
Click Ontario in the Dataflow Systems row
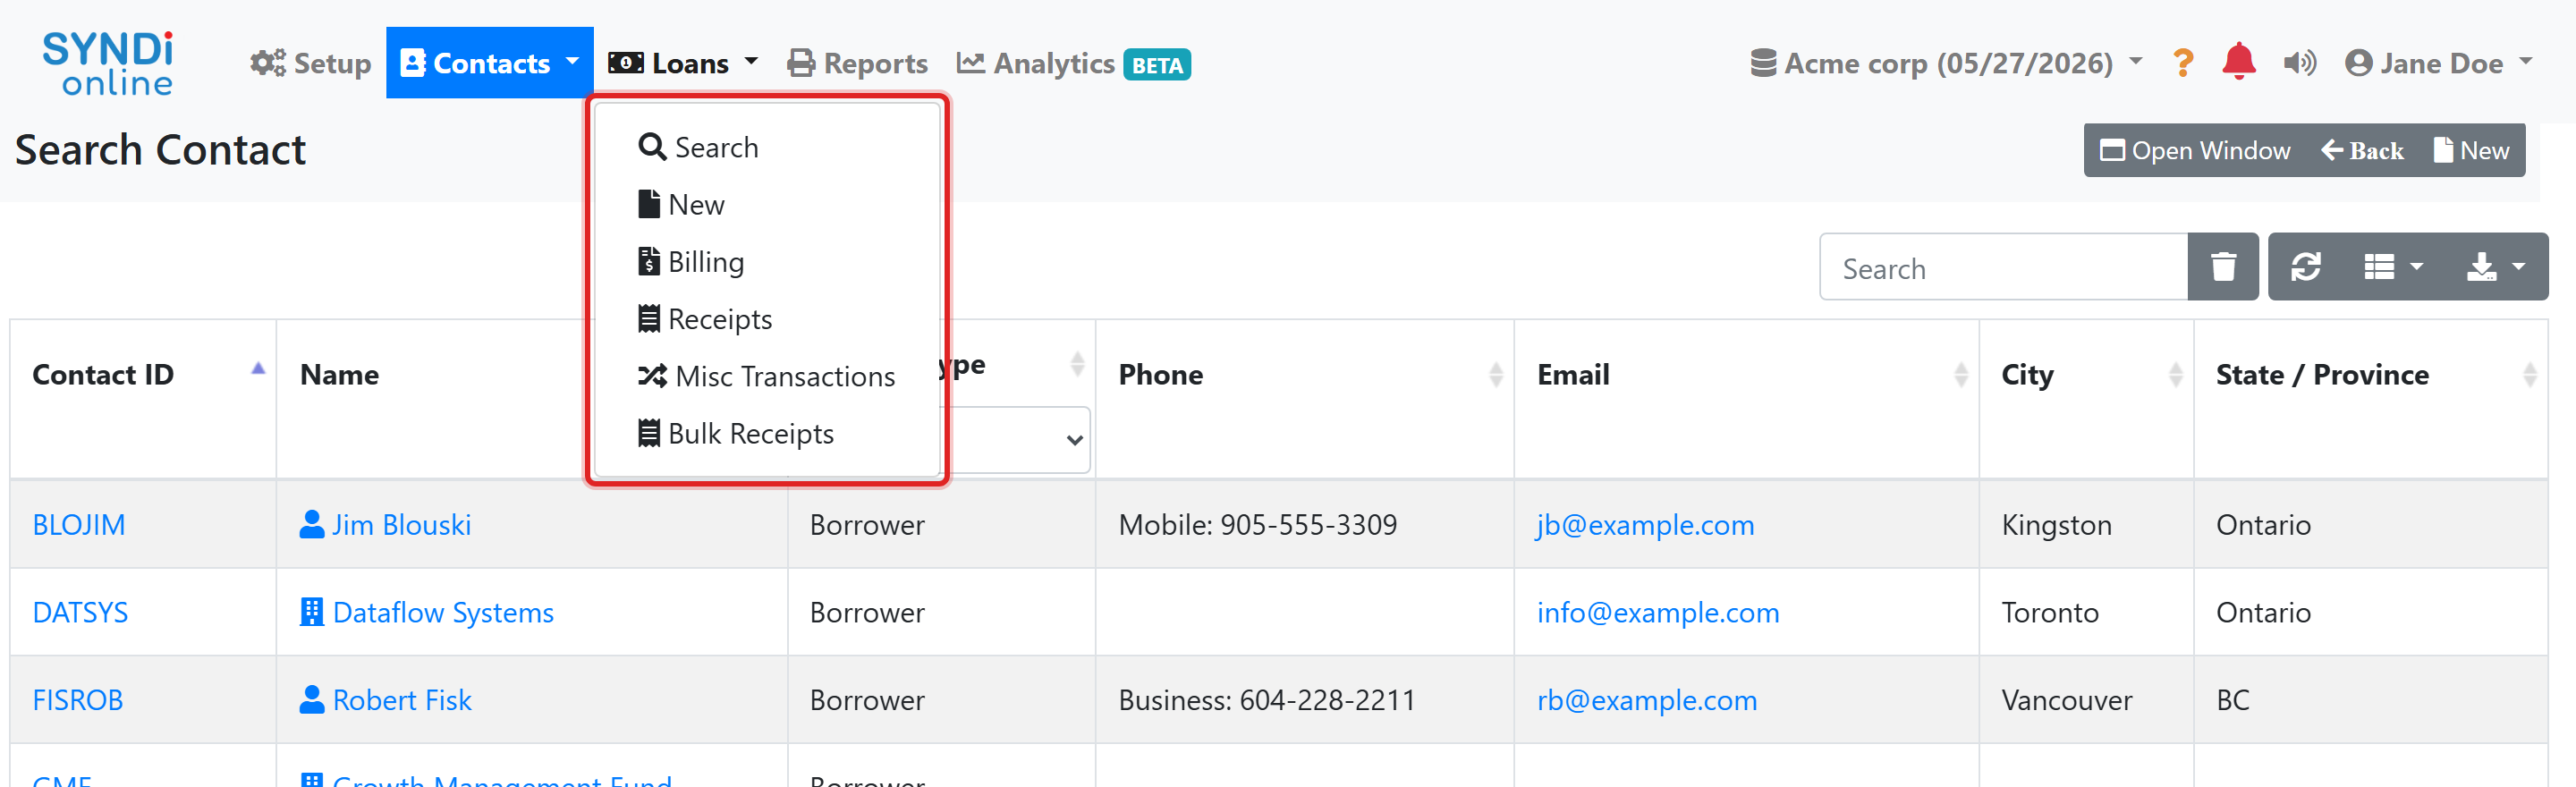(2263, 612)
